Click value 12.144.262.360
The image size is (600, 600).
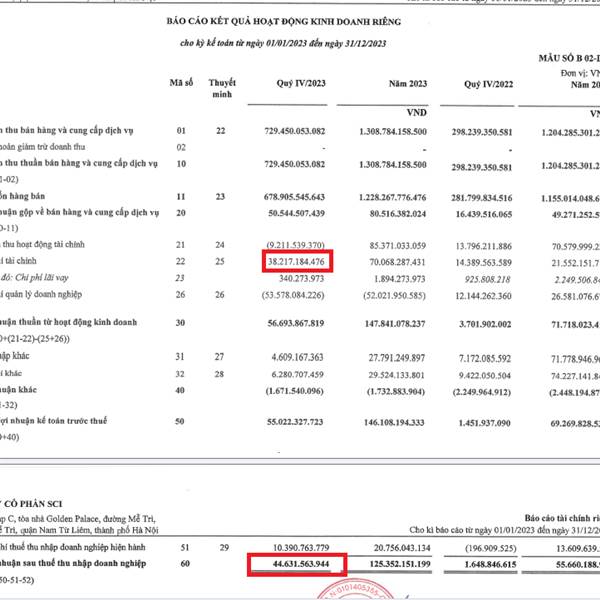[x=483, y=296]
